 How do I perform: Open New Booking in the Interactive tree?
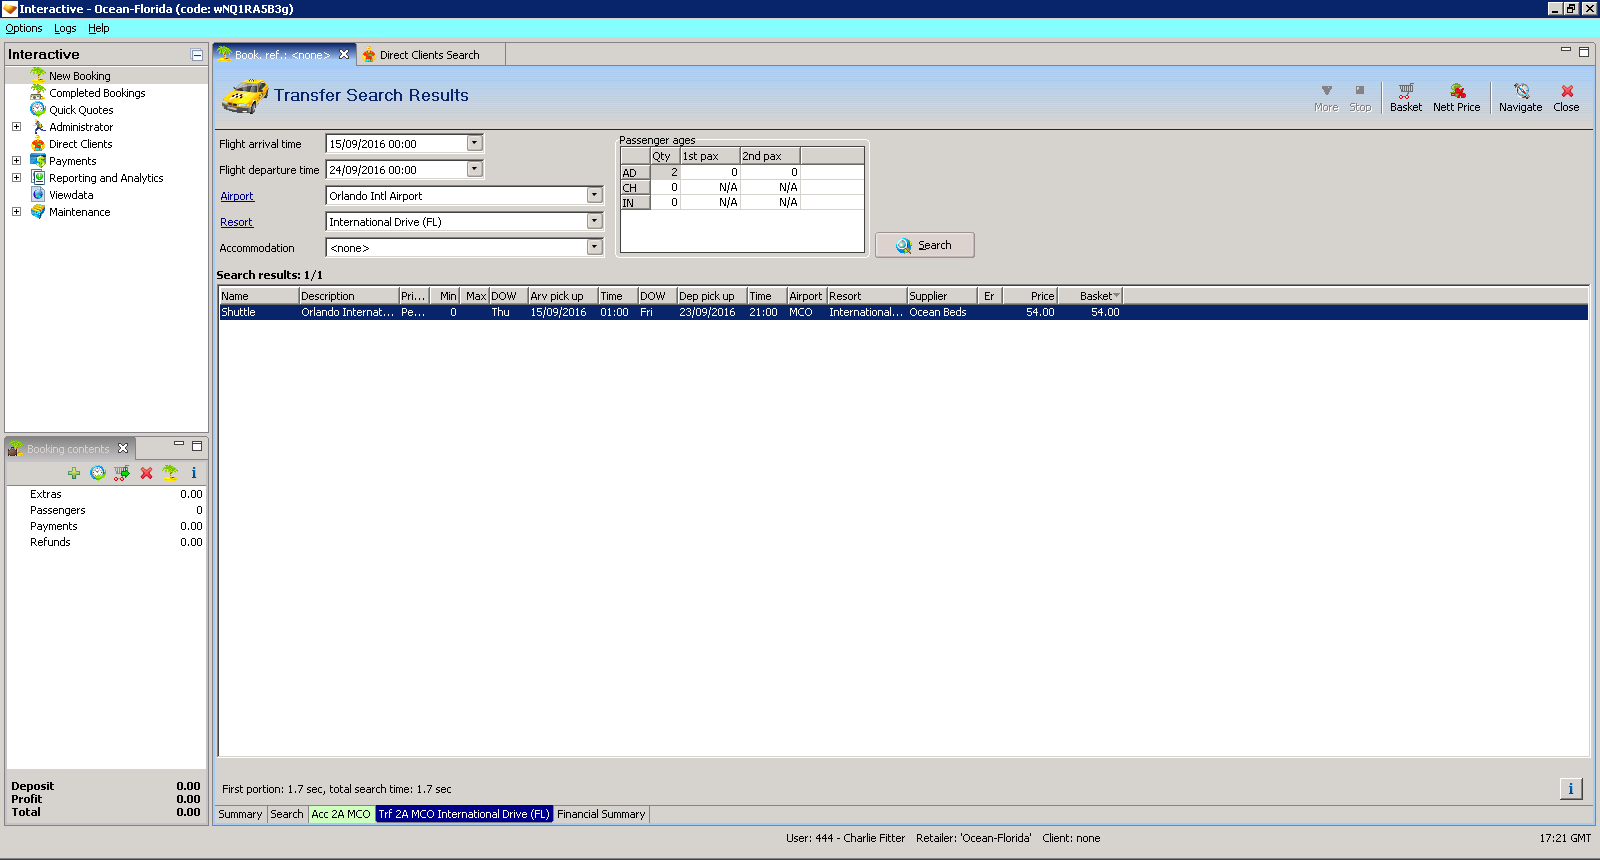(79, 76)
